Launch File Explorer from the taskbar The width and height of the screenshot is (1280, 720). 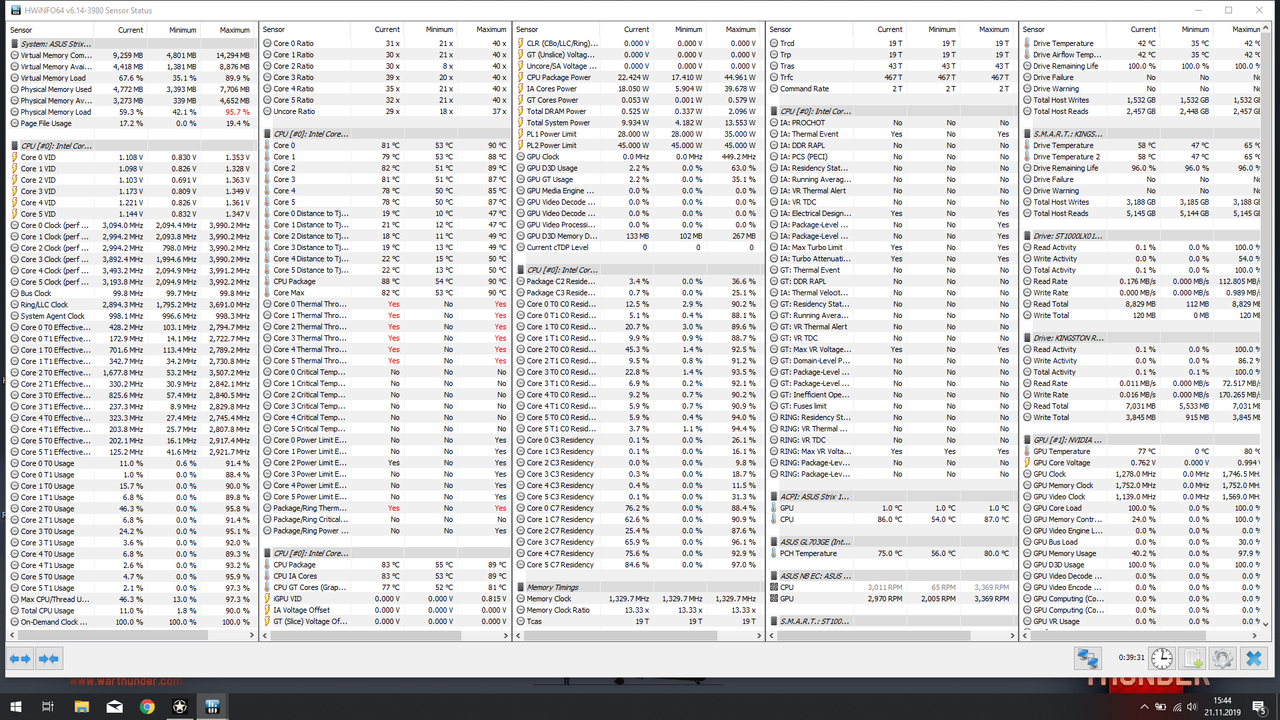[83, 706]
